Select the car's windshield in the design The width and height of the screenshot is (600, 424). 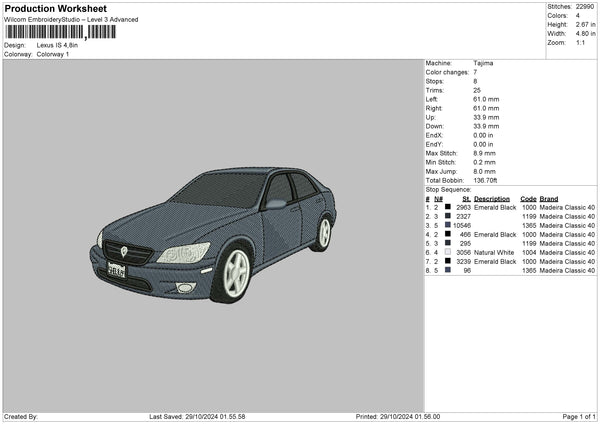tap(222, 188)
